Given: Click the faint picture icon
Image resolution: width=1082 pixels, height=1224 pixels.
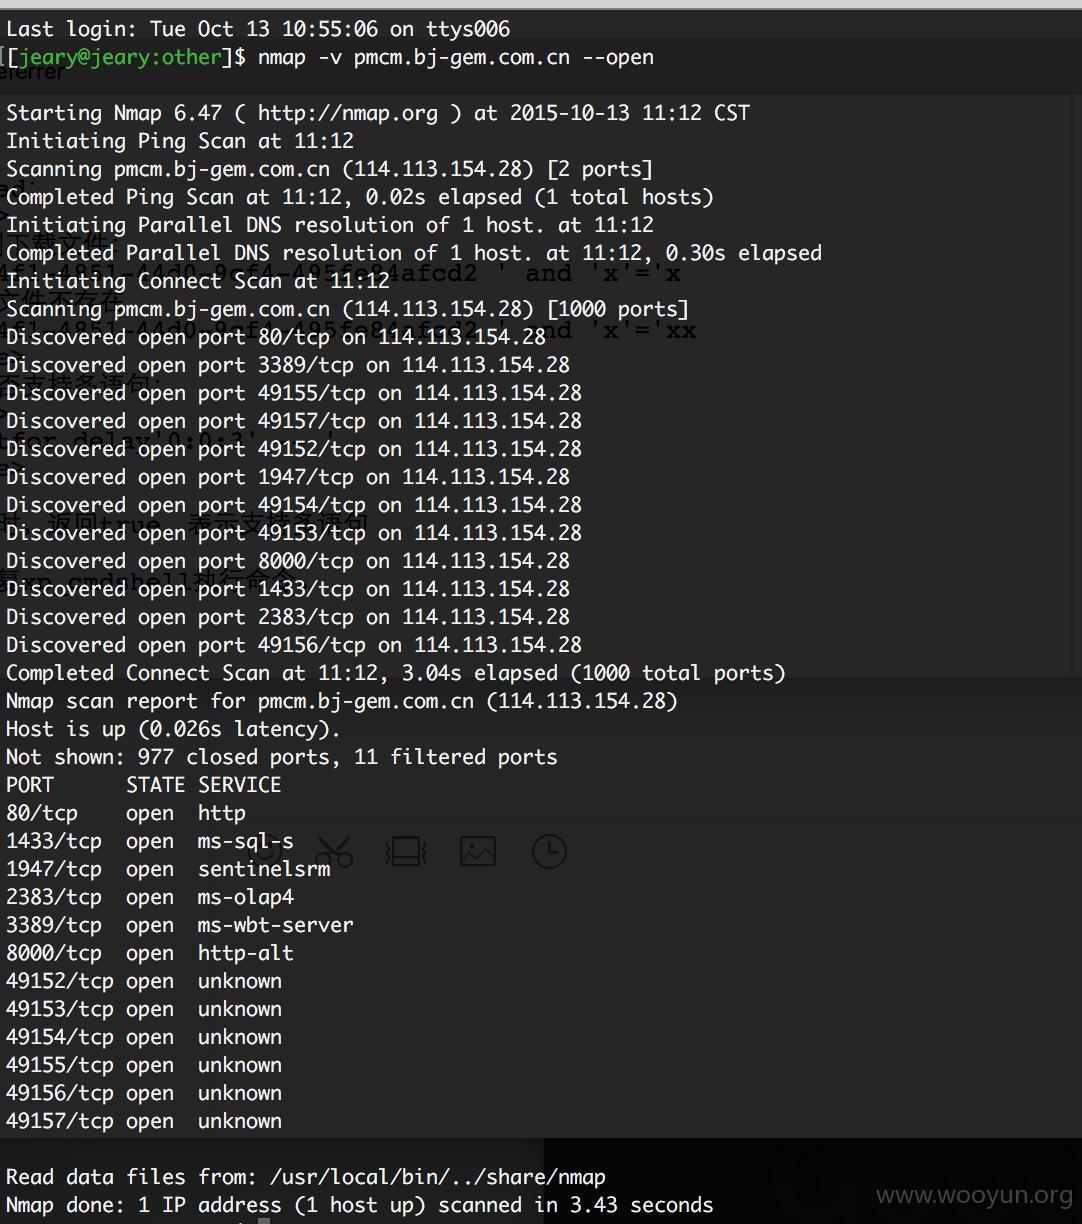Looking at the screenshot, I should 478,851.
